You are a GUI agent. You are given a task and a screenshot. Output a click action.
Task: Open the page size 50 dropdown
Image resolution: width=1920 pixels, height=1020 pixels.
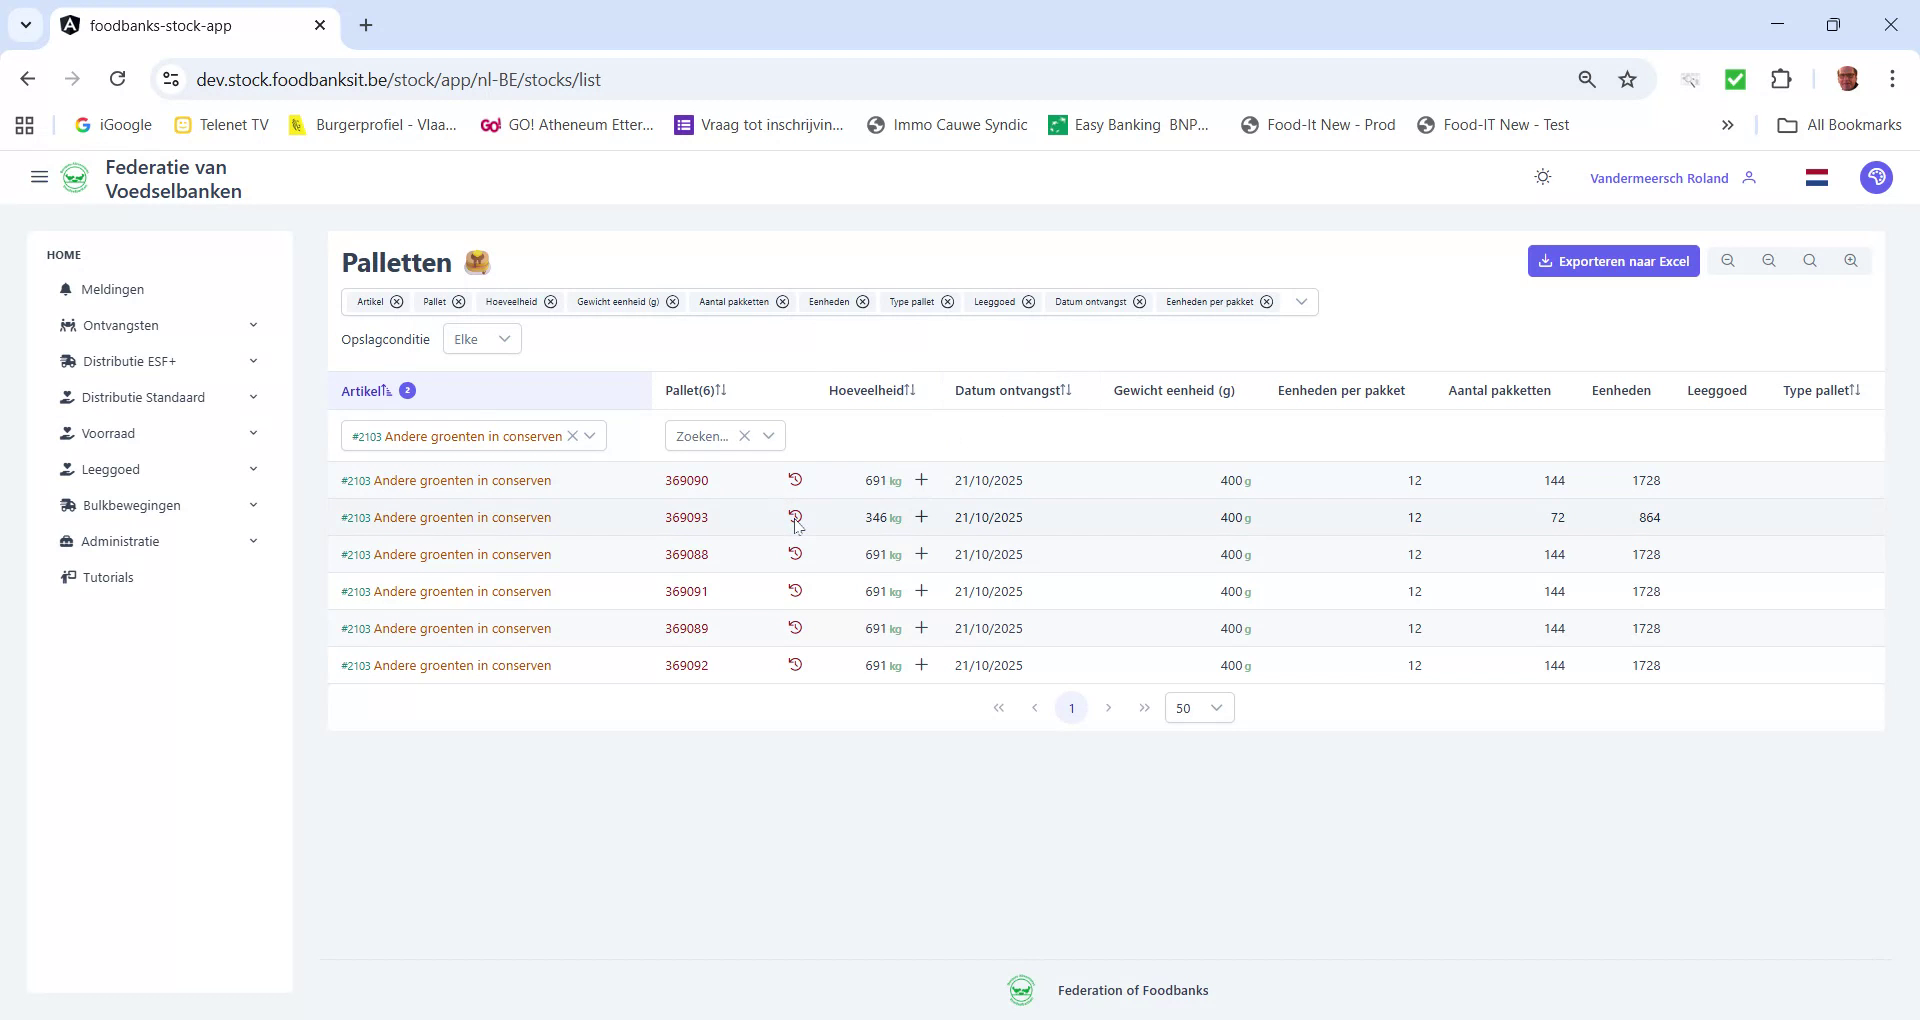pyautogui.click(x=1198, y=707)
